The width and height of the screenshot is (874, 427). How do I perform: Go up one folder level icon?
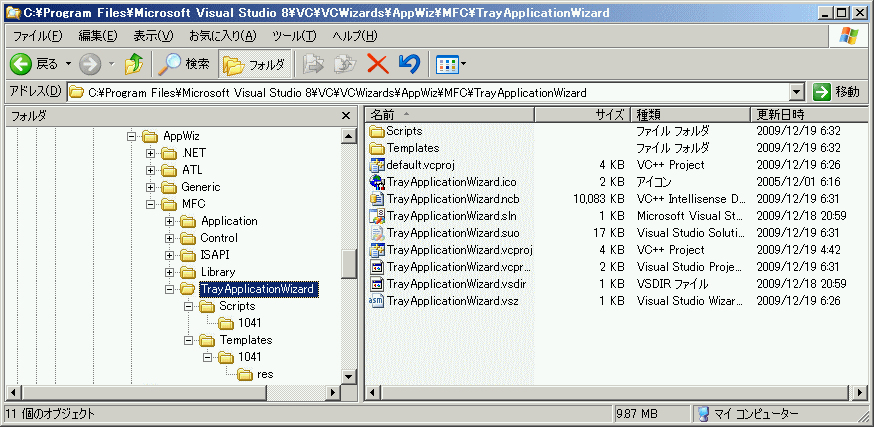click(x=134, y=65)
